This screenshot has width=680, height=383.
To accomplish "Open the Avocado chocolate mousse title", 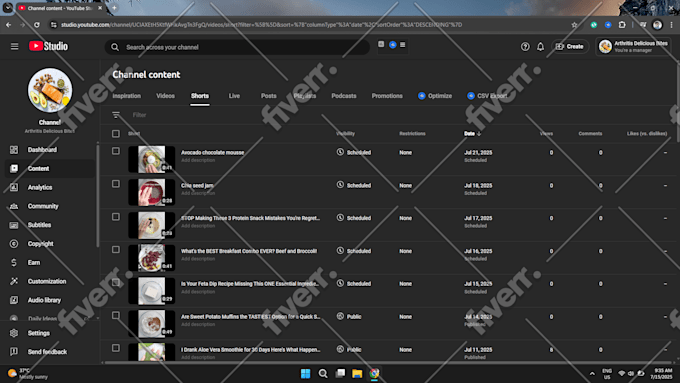I will pyautogui.click(x=212, y=152).
